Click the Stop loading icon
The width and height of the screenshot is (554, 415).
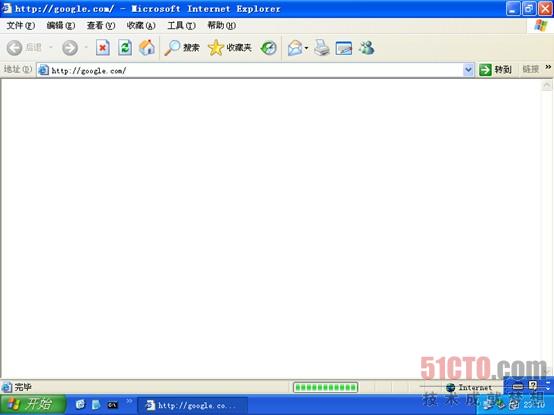point(102,48)
